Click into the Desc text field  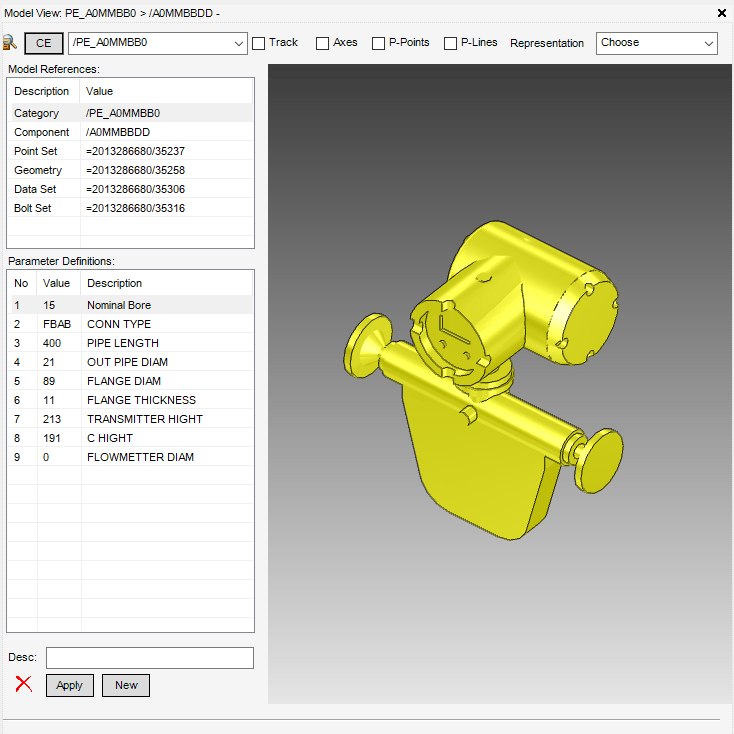point(150,657)
